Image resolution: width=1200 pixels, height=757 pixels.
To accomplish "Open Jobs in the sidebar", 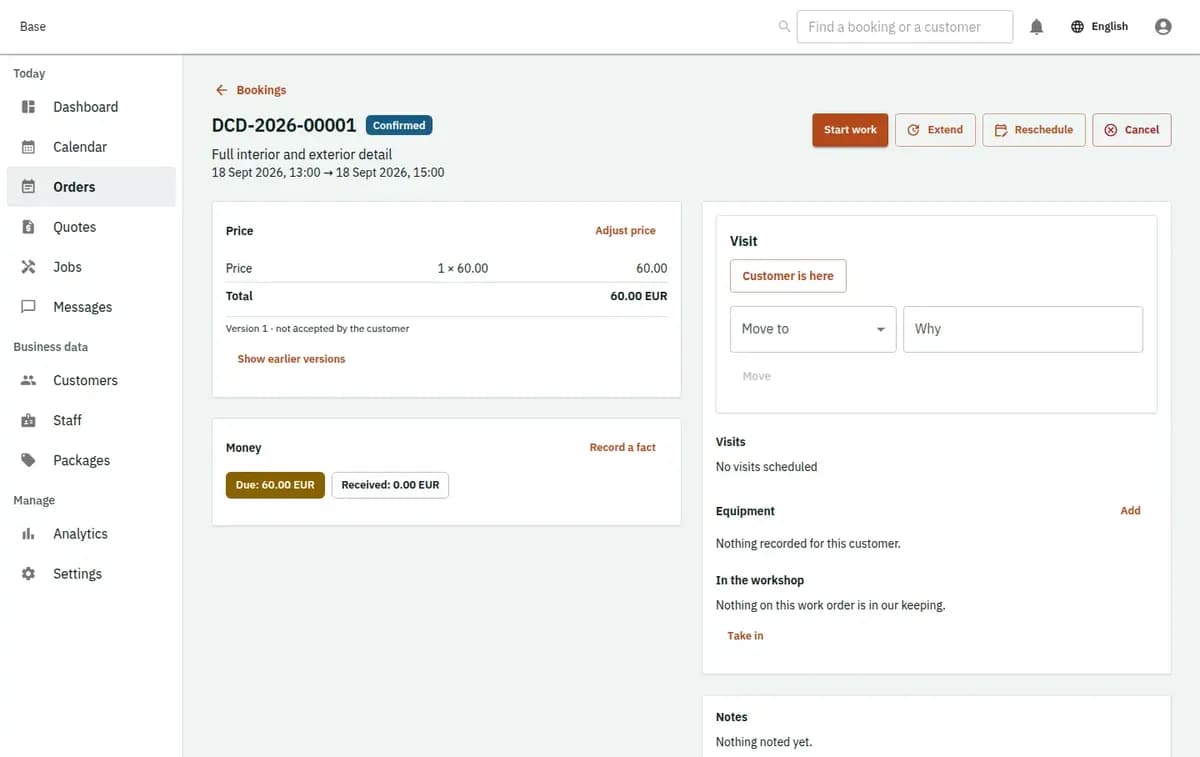I will (x=91, y=267).
